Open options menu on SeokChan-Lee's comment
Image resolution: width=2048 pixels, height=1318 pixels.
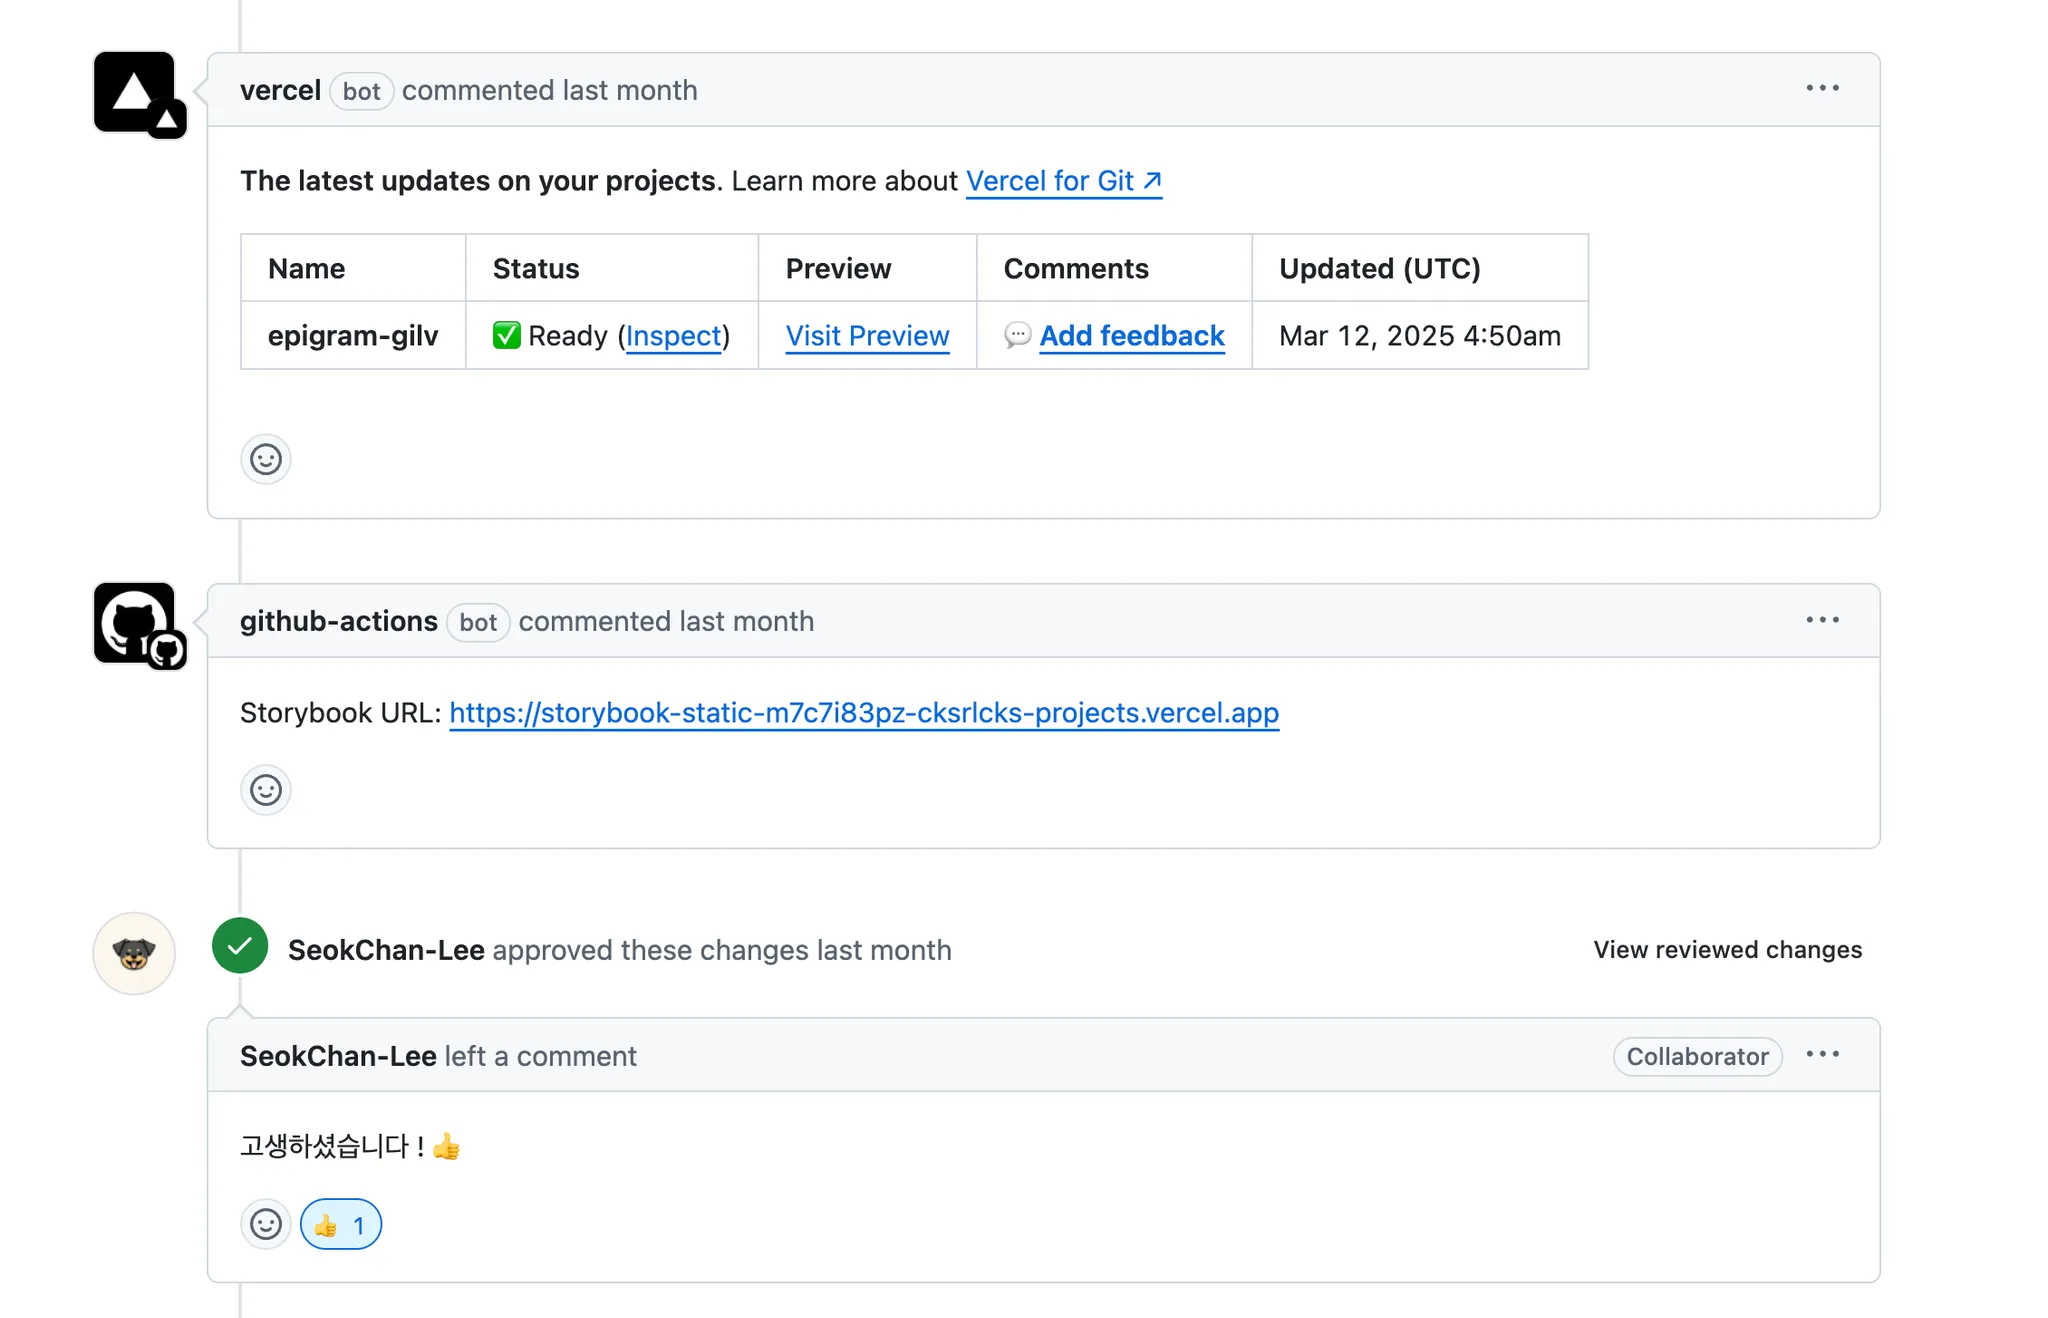point(1822,1055)
